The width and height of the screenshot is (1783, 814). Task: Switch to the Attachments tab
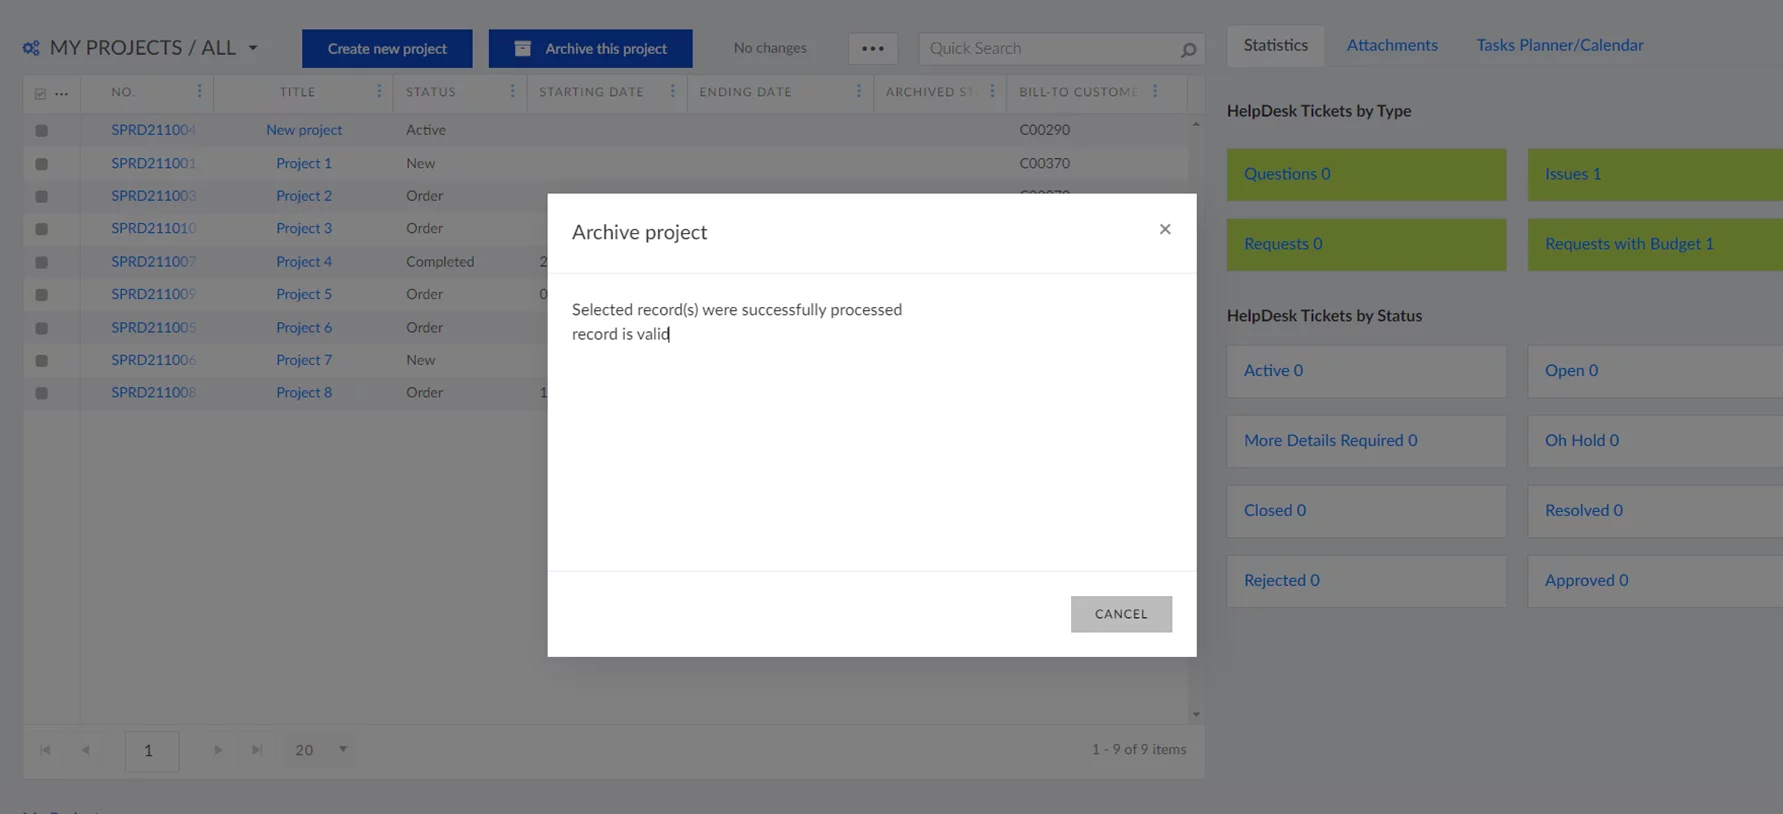[1391, 45]
